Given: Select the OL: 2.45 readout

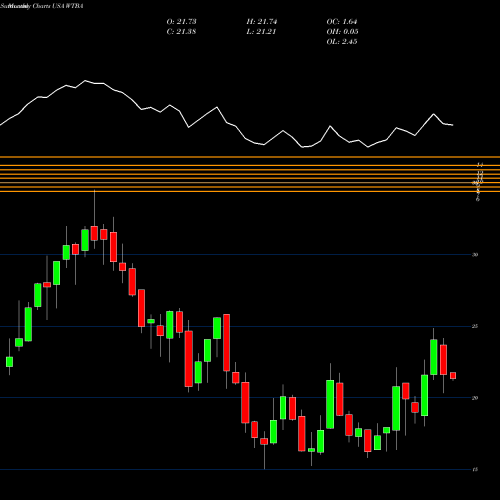Looking at the screenshot, I should pos(342,42).
